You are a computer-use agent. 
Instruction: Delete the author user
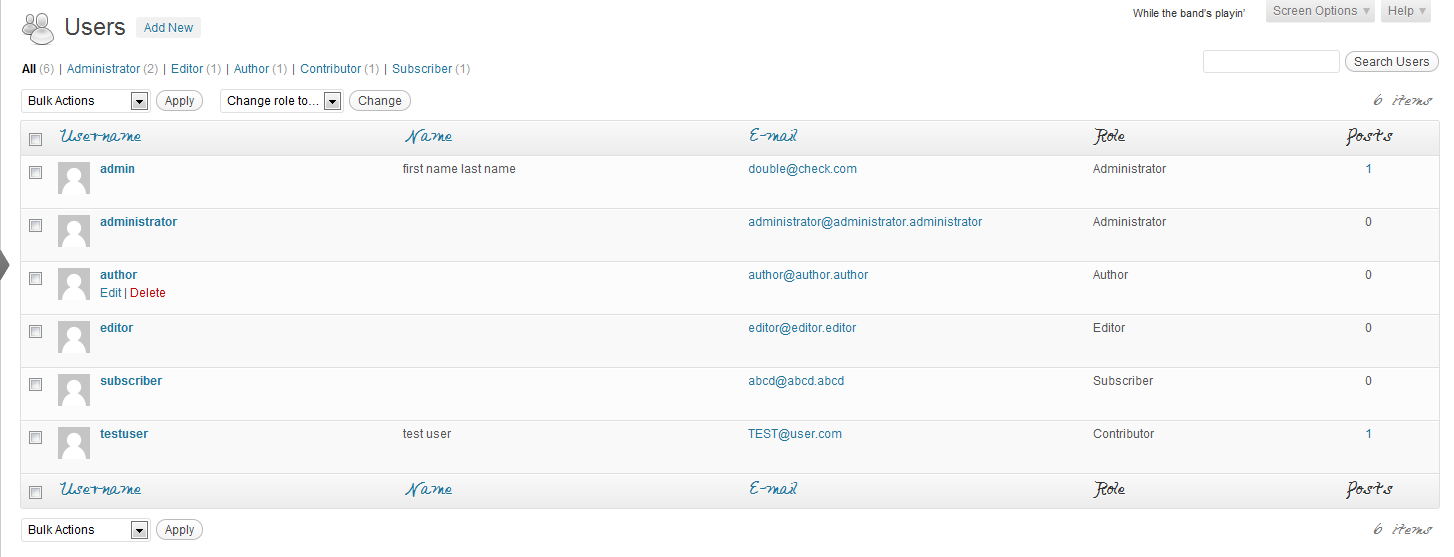coord(148,293)
